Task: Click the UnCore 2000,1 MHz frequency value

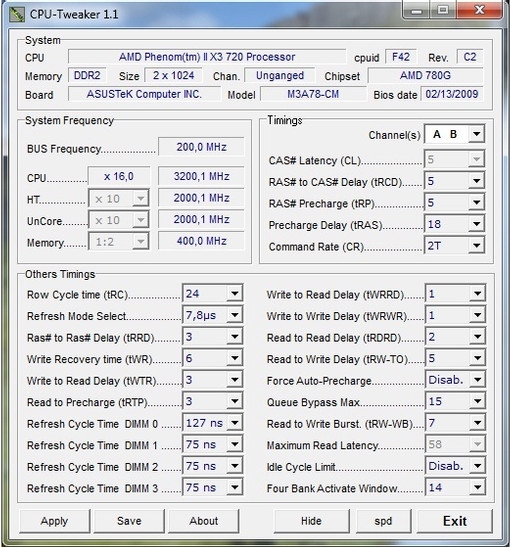Action: (x=201, y=219)
